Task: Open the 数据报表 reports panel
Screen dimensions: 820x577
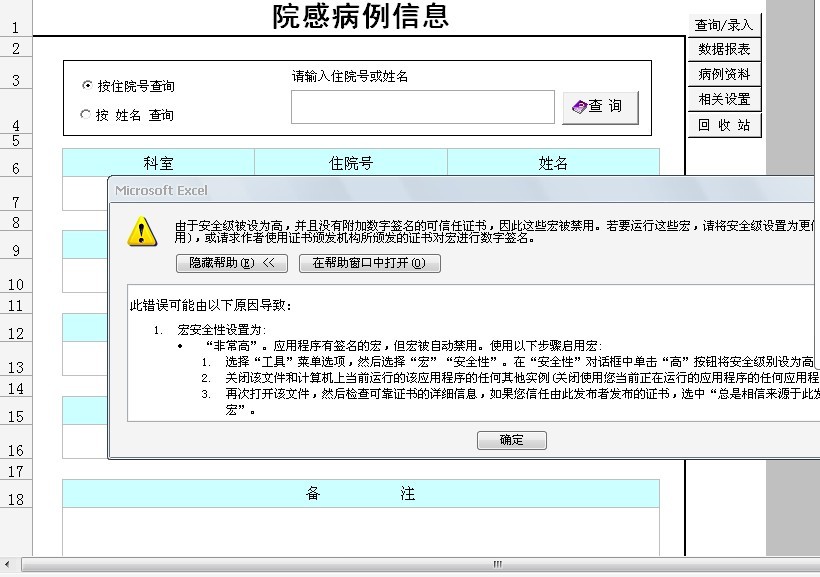Action: point(724,48)
